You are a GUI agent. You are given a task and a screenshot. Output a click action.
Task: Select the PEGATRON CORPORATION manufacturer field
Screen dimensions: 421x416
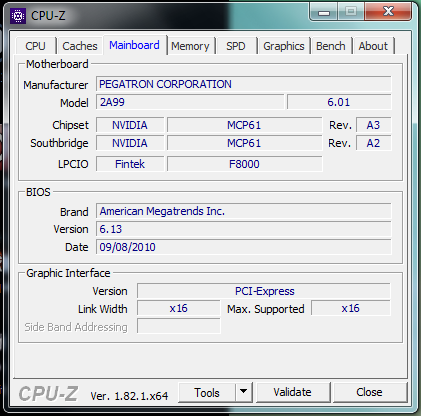click(x=244, y=84)
